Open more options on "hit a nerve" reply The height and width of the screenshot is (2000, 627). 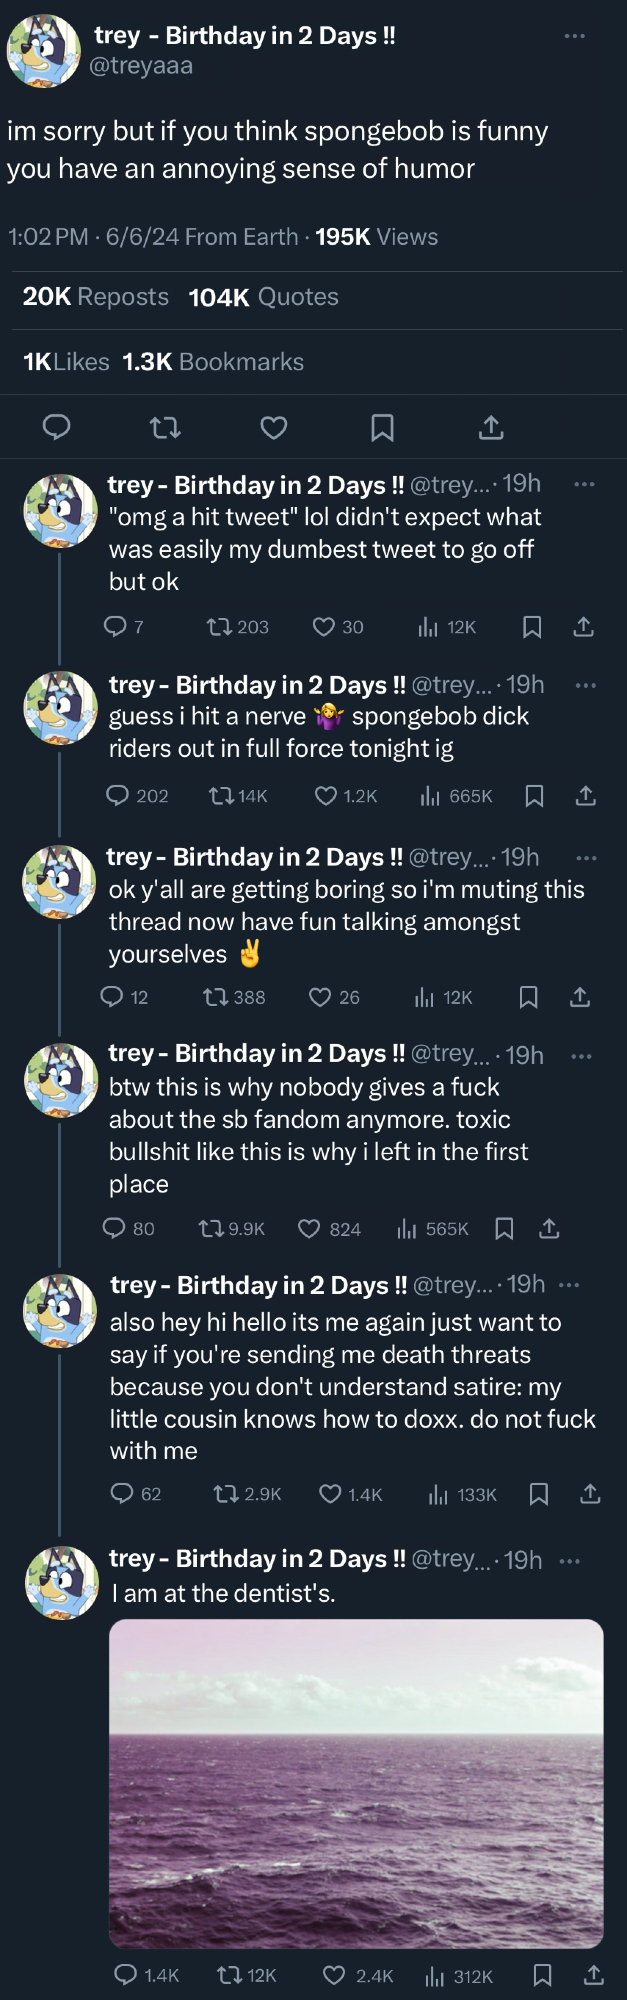coord(586,685)
